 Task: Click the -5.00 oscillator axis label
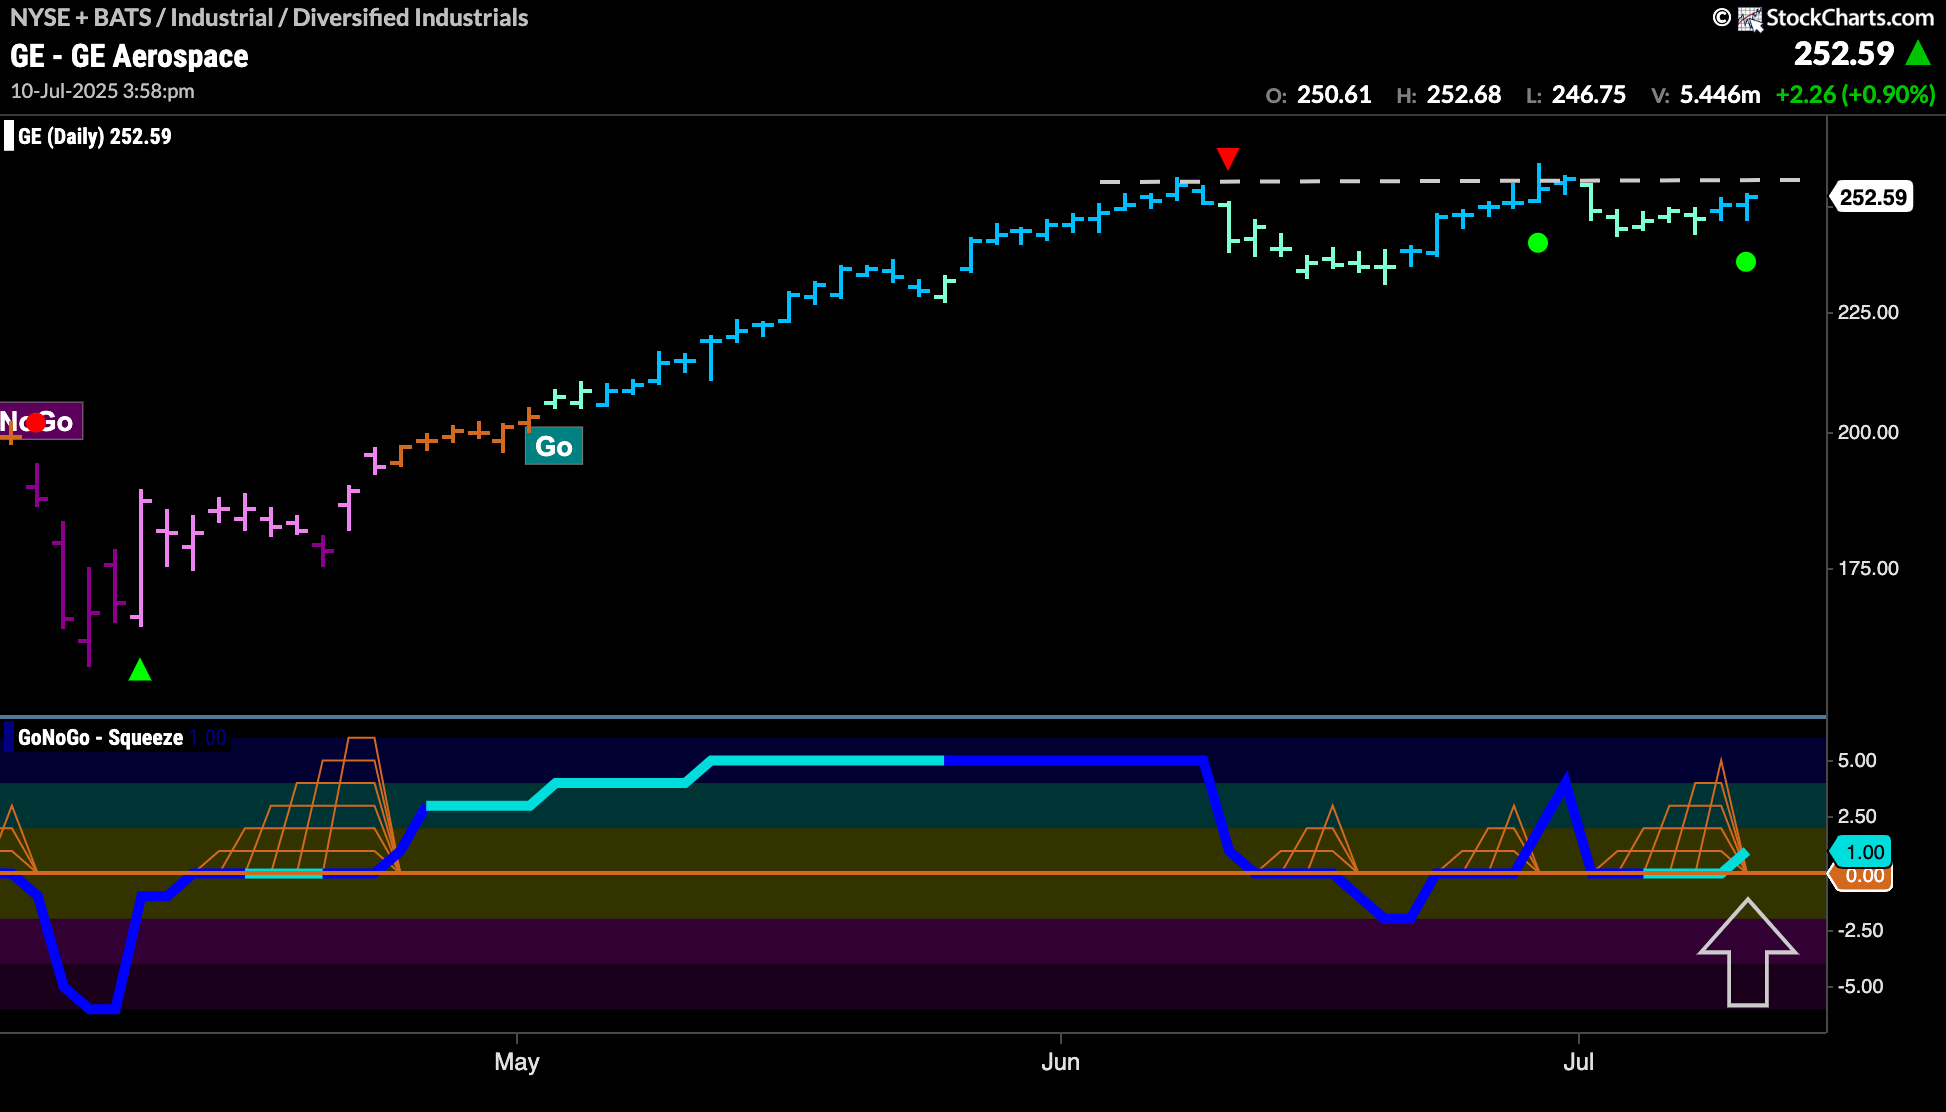(1860, 986)
